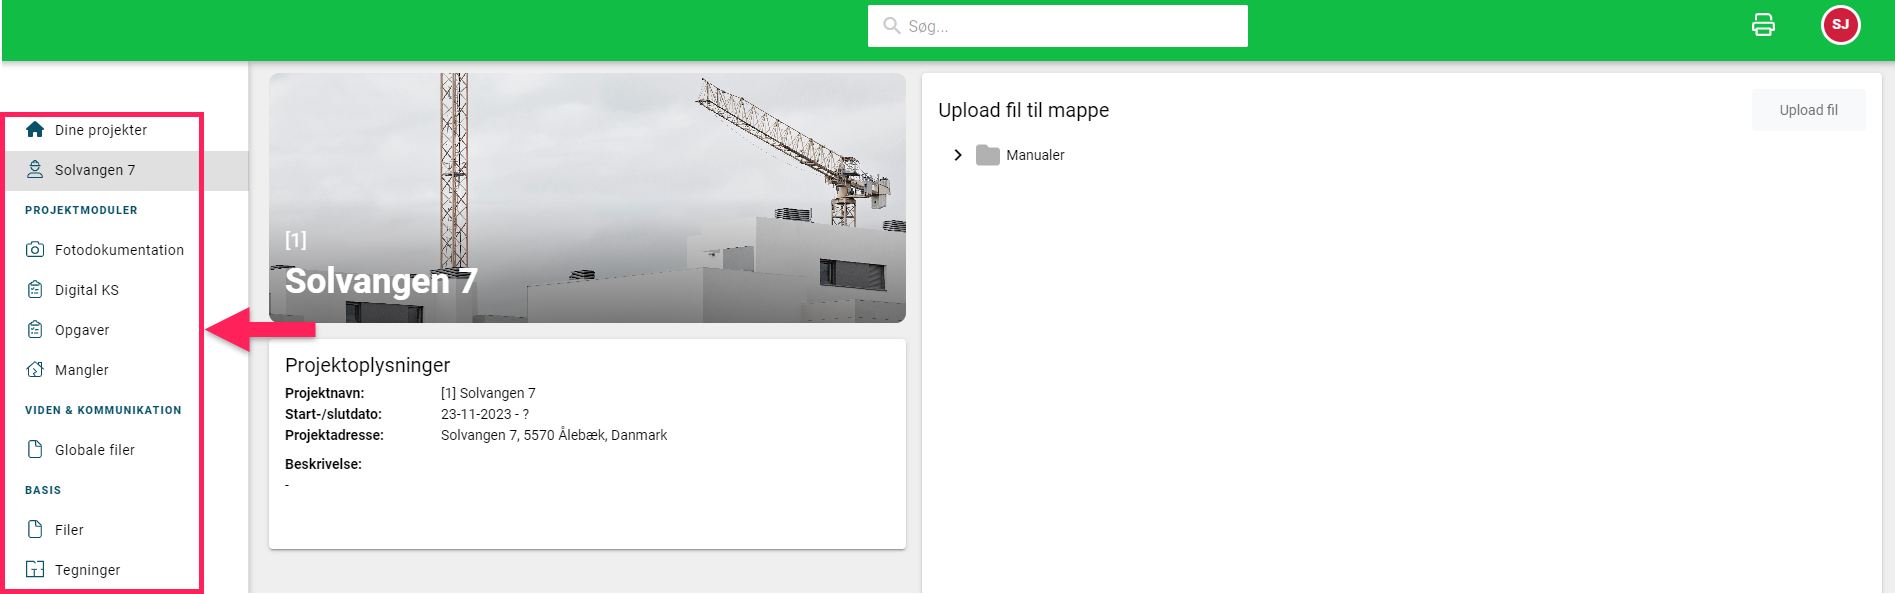Expand the Manualer folder chevron
The image size is (1895, 594).
[x=958, y=155]
